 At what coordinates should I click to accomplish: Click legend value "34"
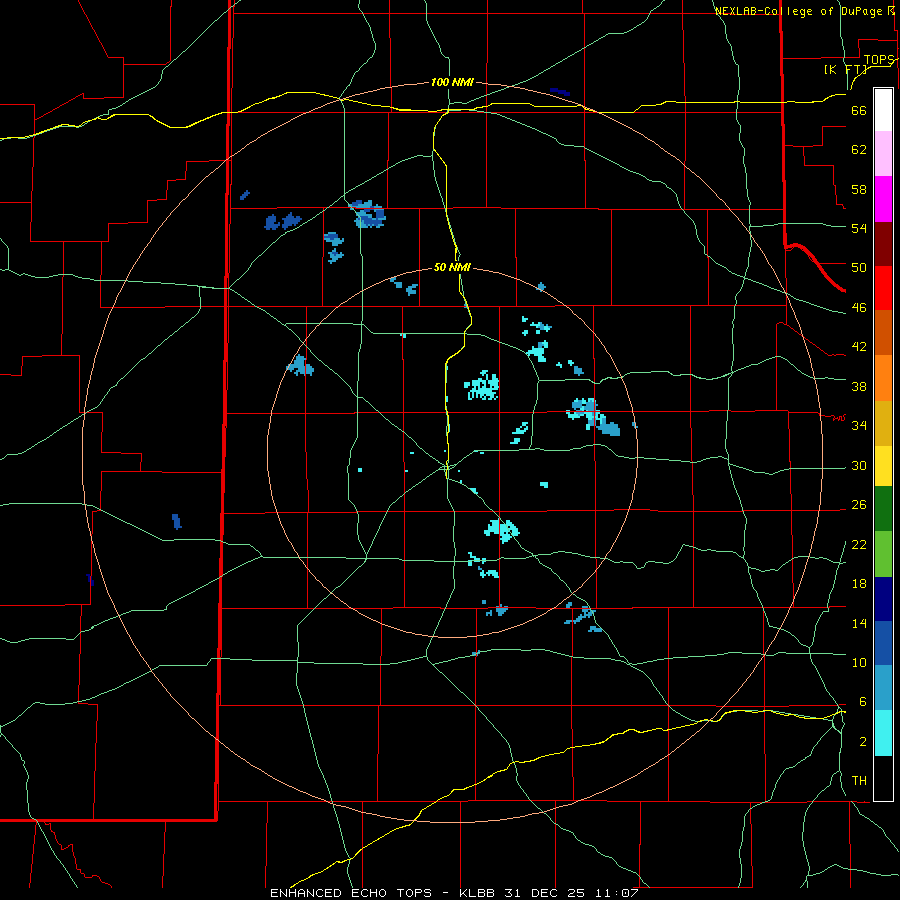[859, 426]
